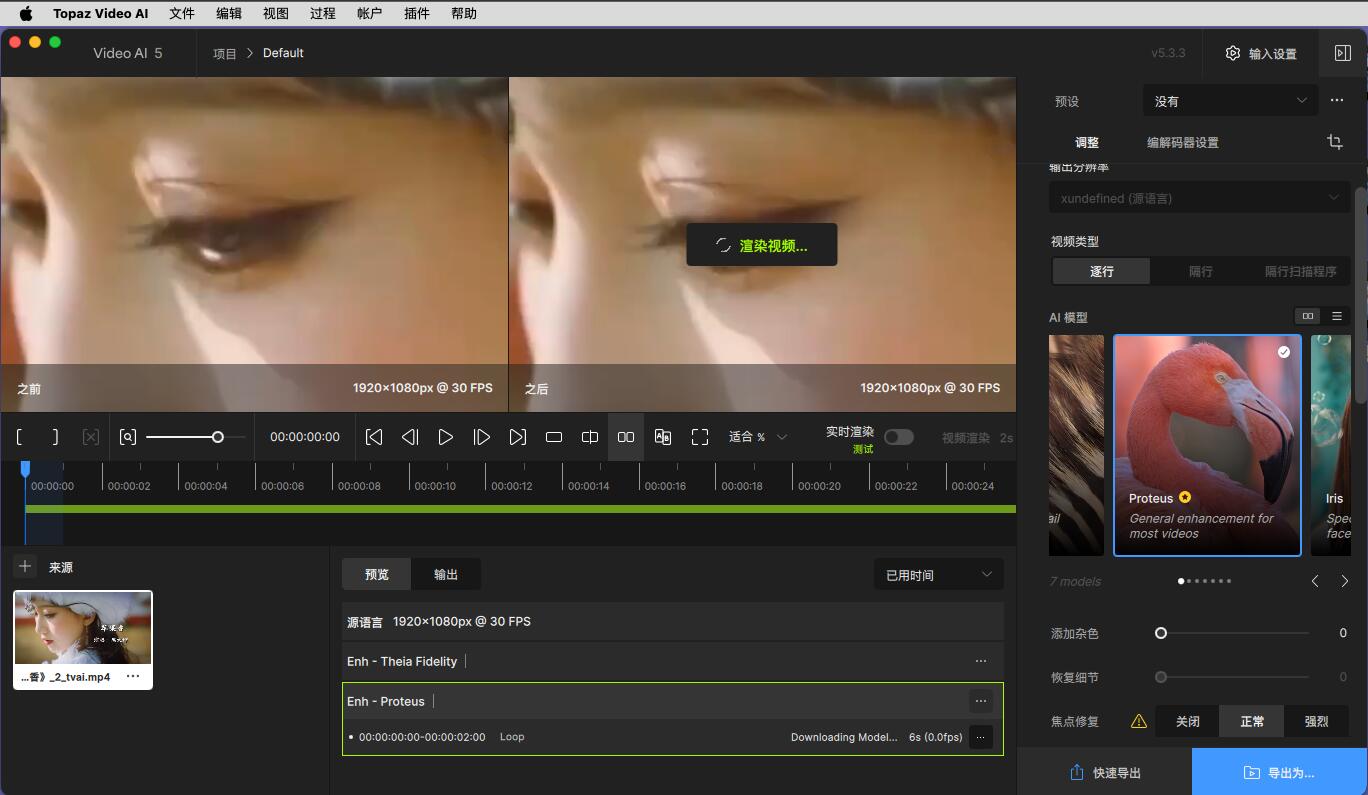Switch to 预览 tab

[377, 574]
